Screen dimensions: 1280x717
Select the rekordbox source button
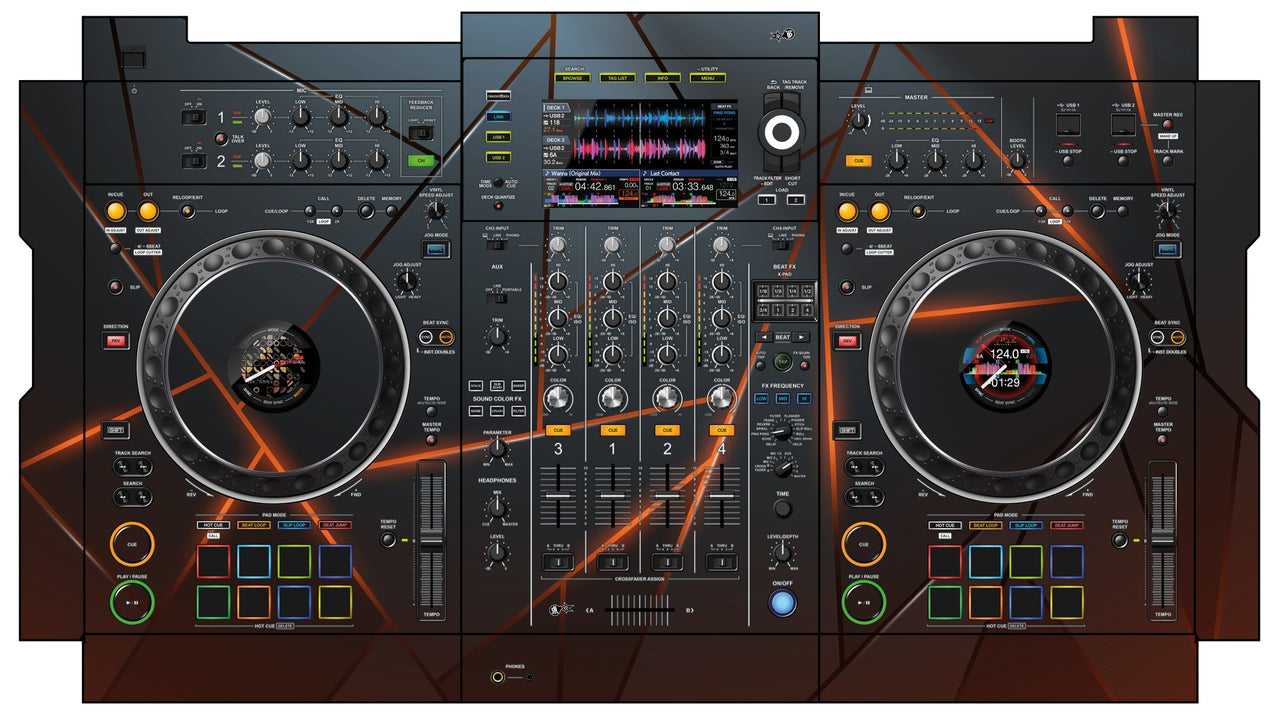coord(498,97)
